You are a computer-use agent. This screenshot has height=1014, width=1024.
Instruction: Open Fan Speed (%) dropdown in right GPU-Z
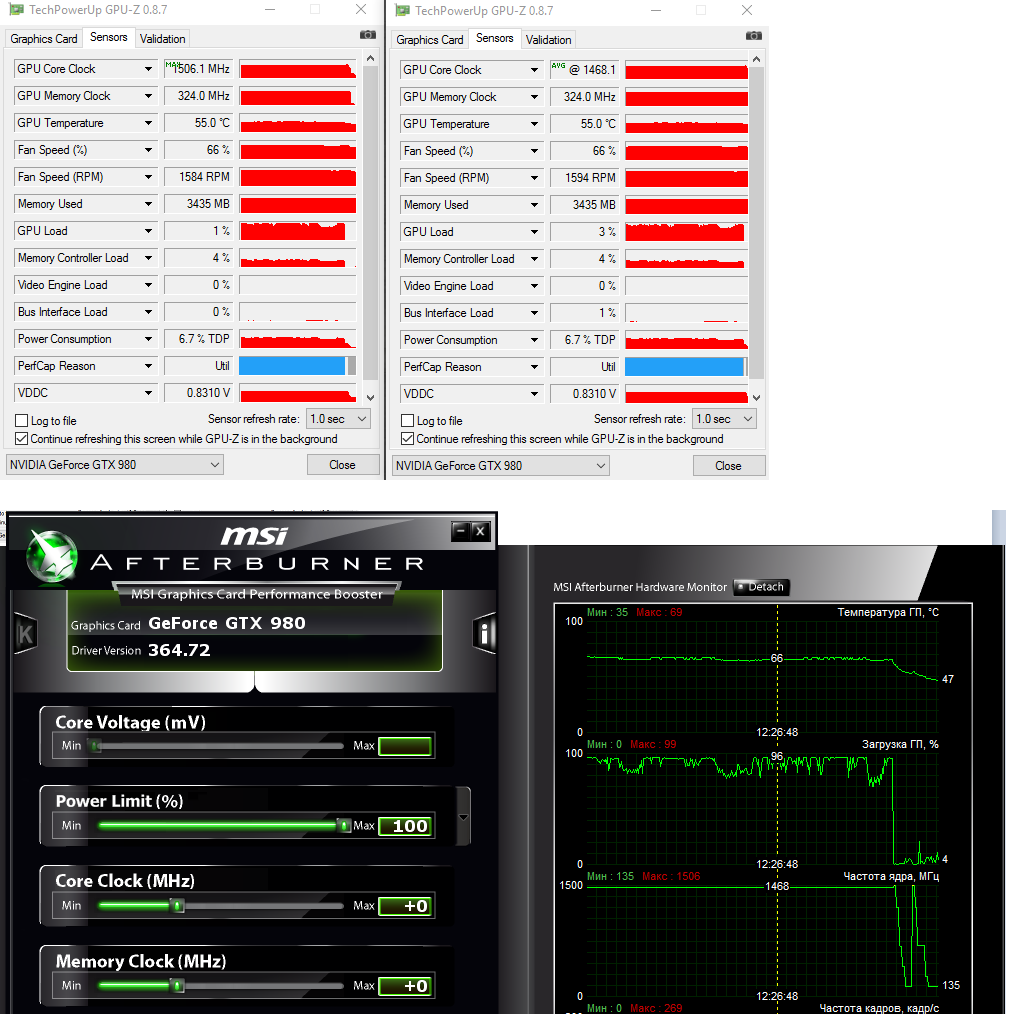point(534,151)
